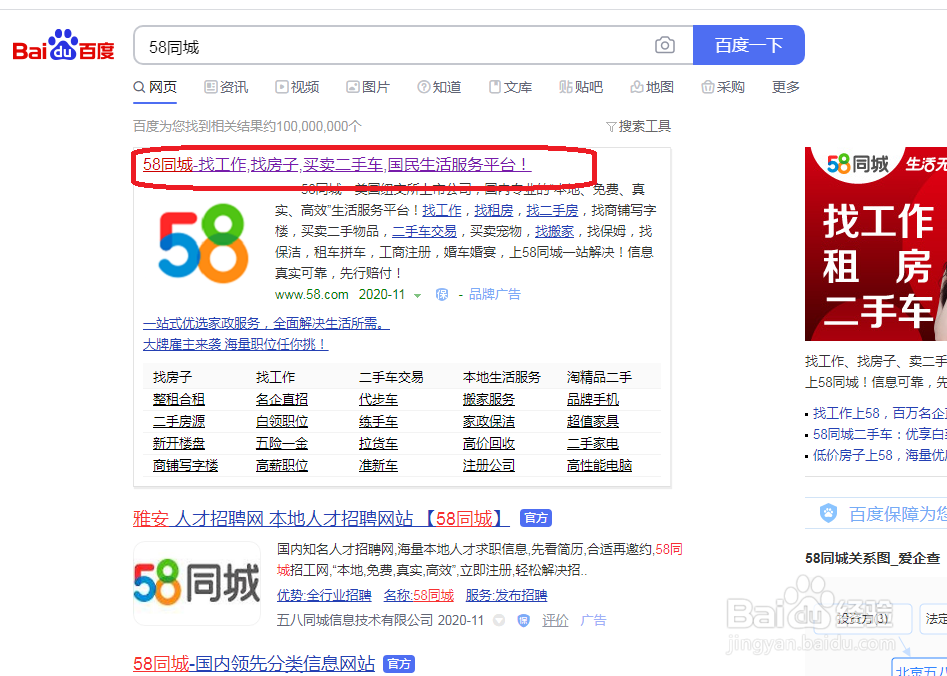Image resolution: width=947 pixels, height=676 pixels.
Task: Open the 搜索工具 filter
Action: point(638,126)
